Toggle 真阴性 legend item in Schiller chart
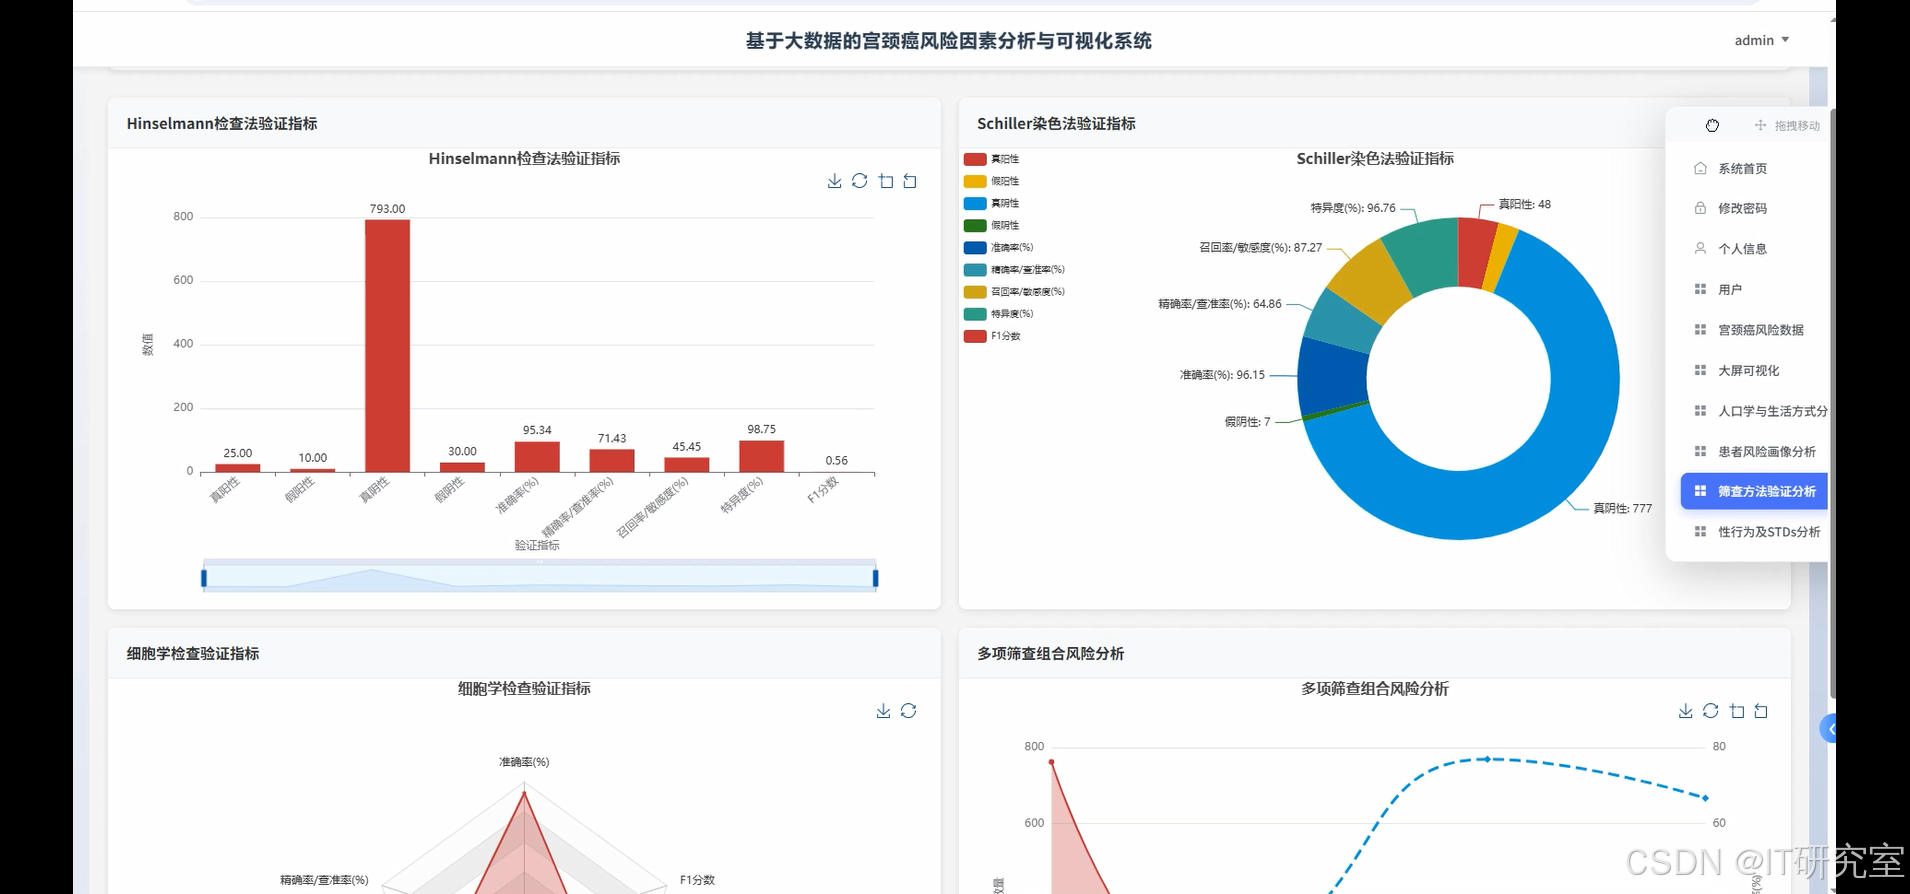Screen dimensions: 1910x894 pyautogui.click(x=991, y=203)
